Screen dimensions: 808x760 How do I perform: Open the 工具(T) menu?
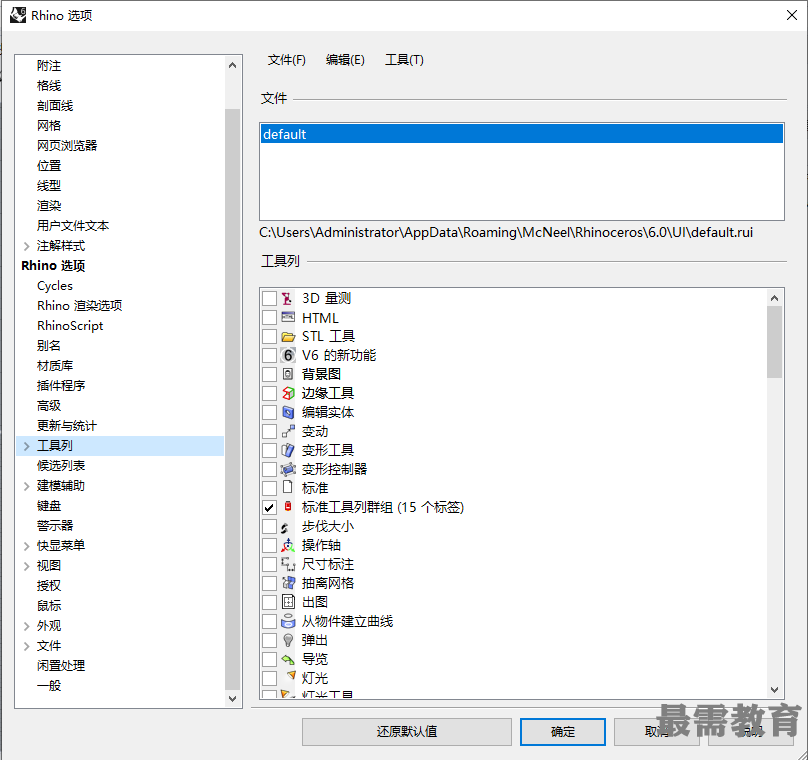point(405,60)
